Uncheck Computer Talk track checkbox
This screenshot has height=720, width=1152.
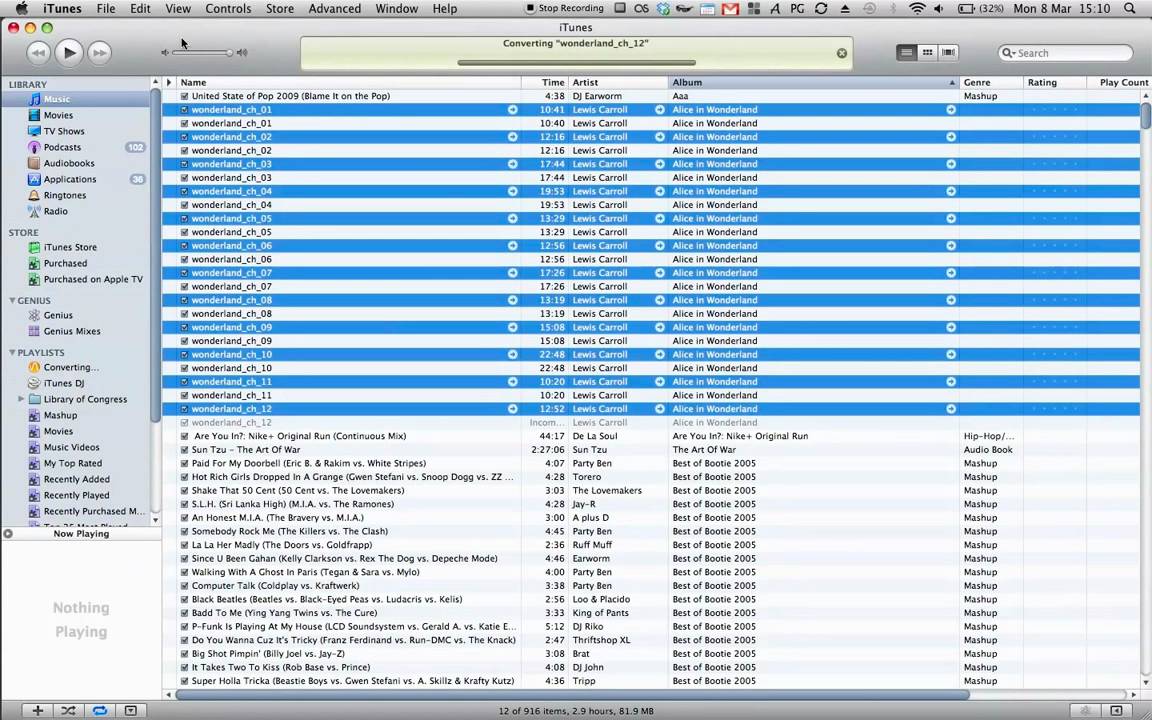184,586
